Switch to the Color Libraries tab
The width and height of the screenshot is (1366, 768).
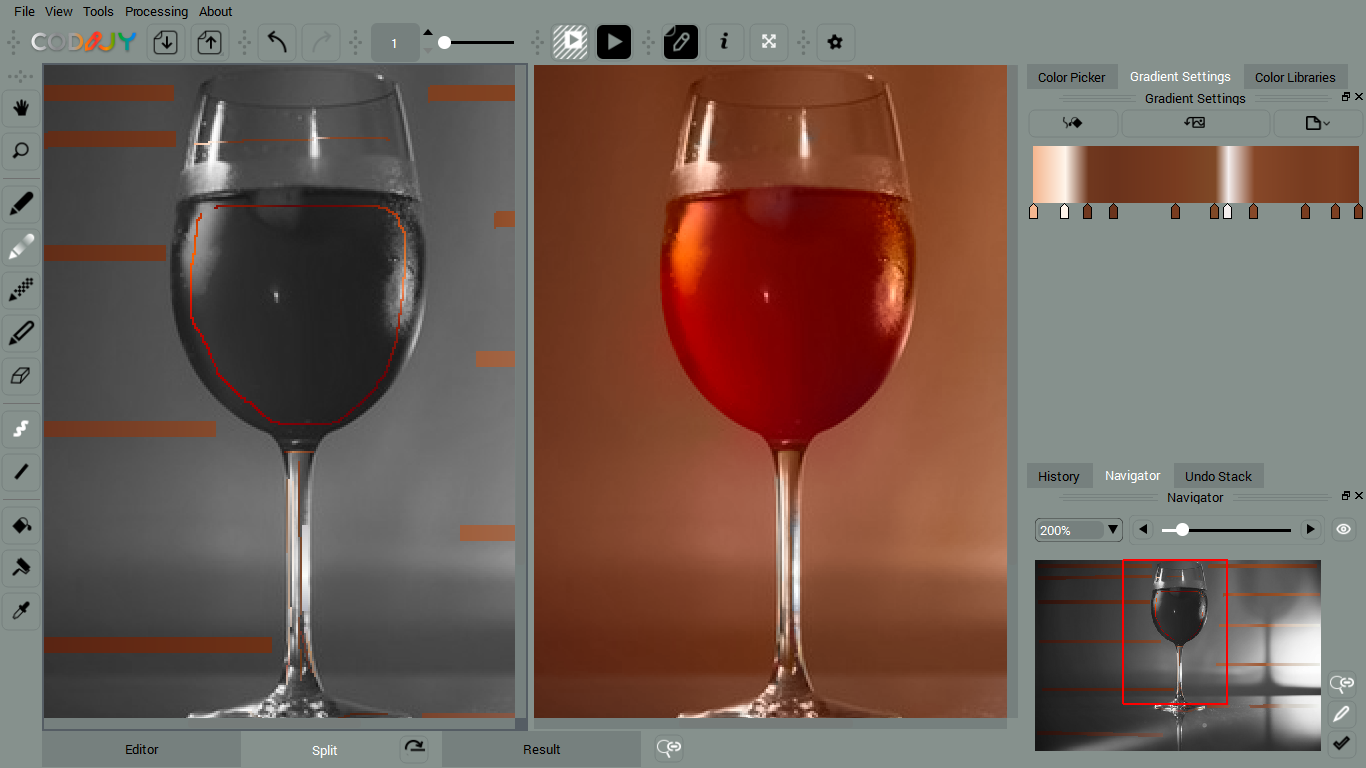(1295, 77)
